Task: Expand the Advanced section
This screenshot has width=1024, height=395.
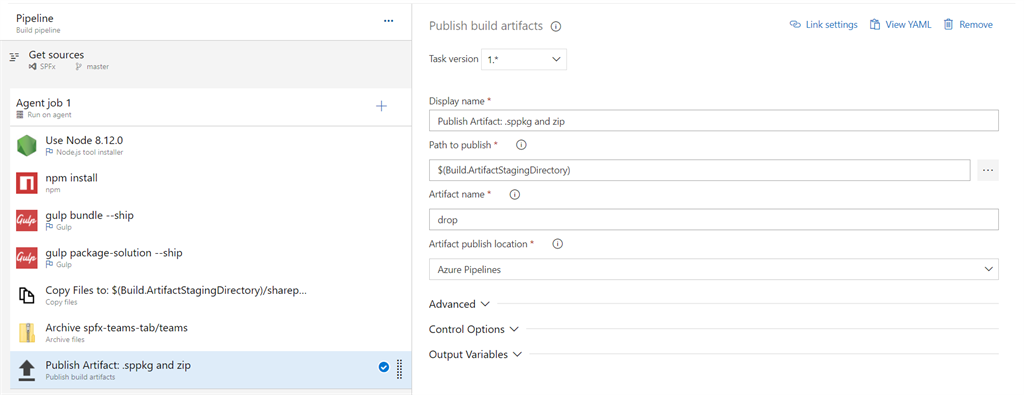Action: tap(459, 304)
